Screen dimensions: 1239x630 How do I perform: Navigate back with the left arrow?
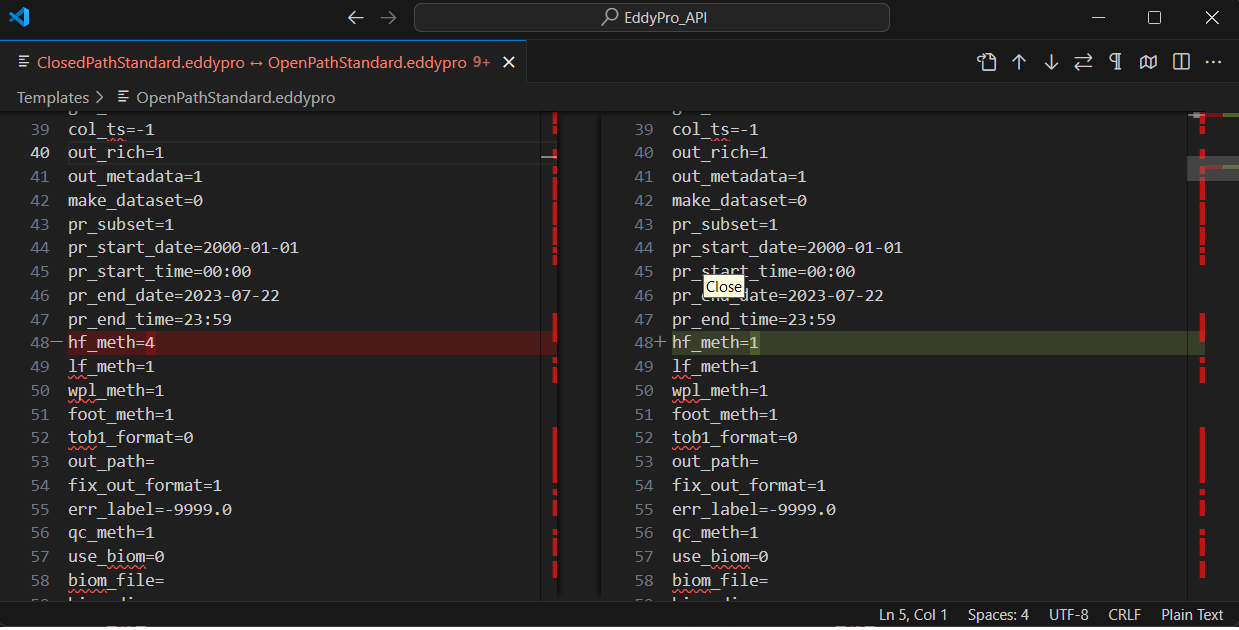(355, 17)
